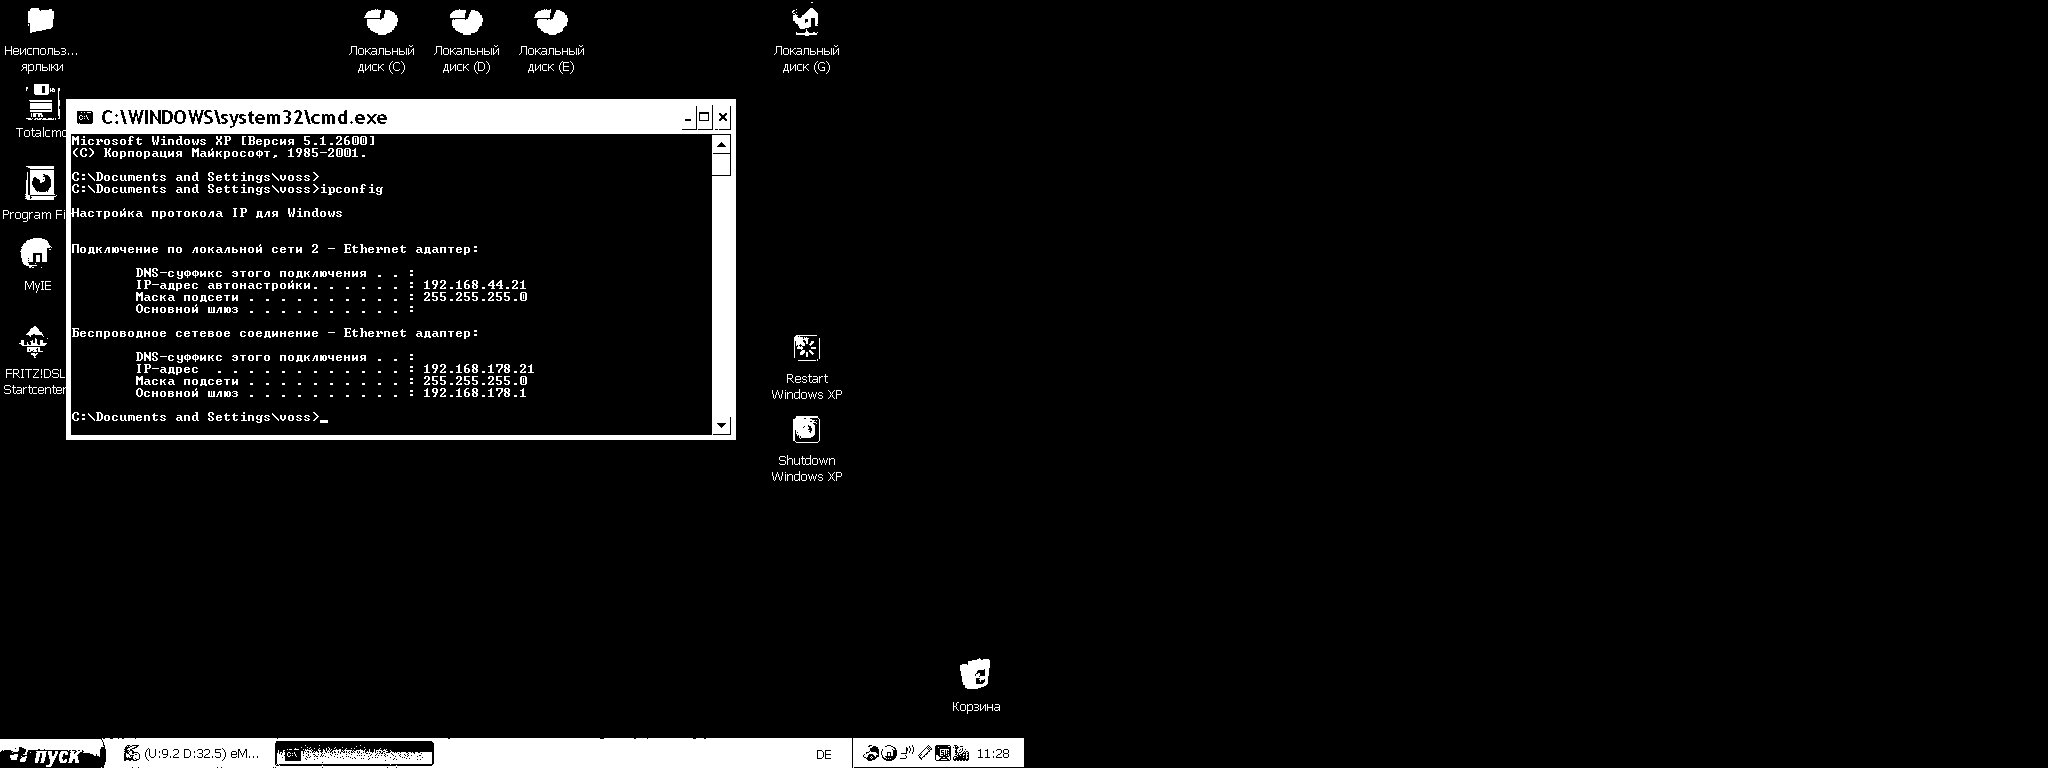Launch the MyIE browser icon
The width and height of the screenshot is (2048, 768).
pyautogui.click(x=37, y=256)
